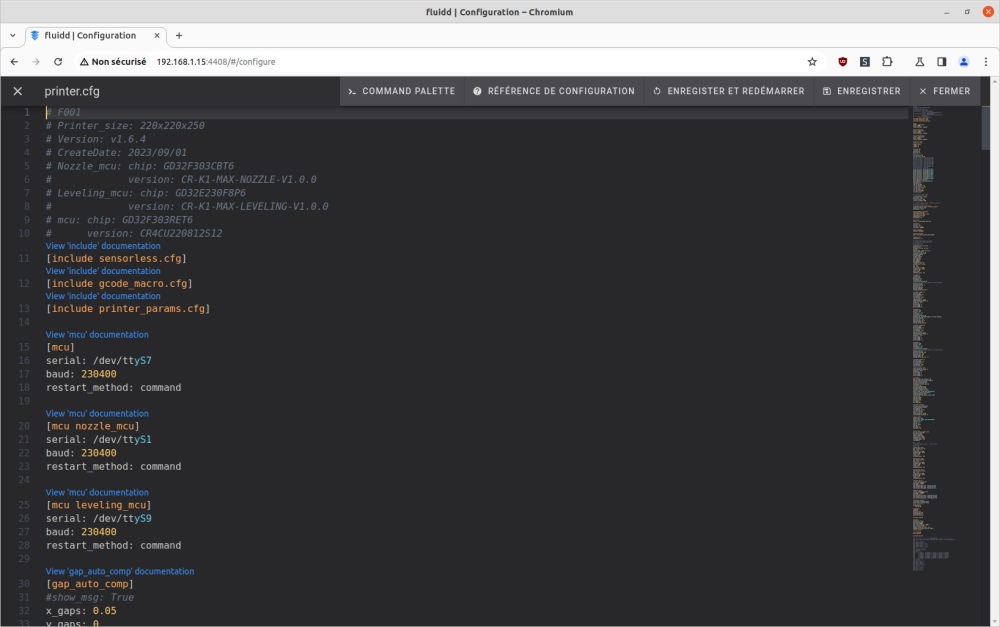This screenshot has width=1000, height=627.
Task: Toggle the browser side panel
Action: click(x=941, y=62)
